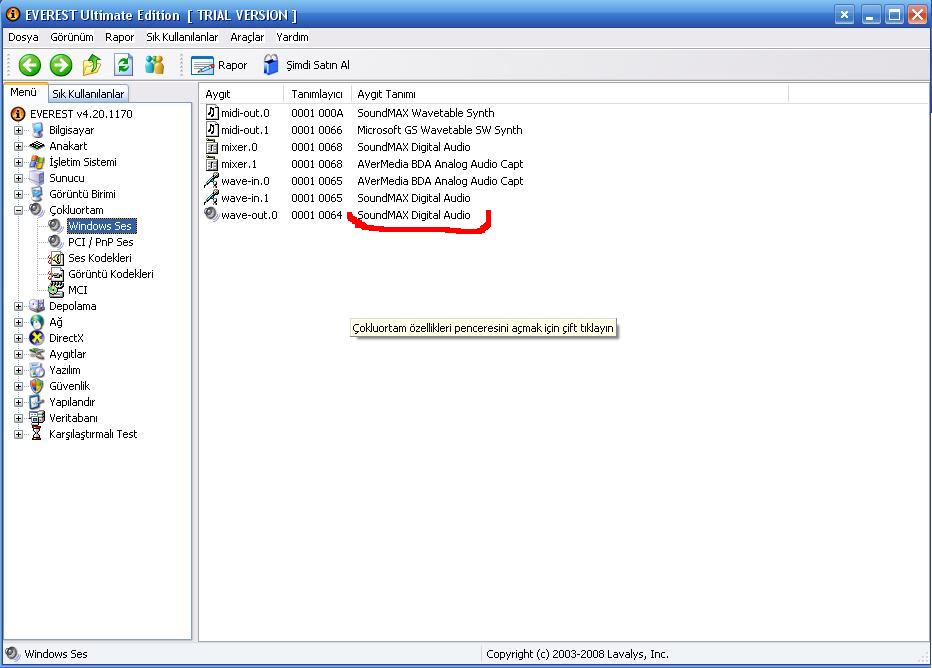The image size is (932, 668).
Task: Switch to the Menü sidebar tab
Action: pos(24,93)
